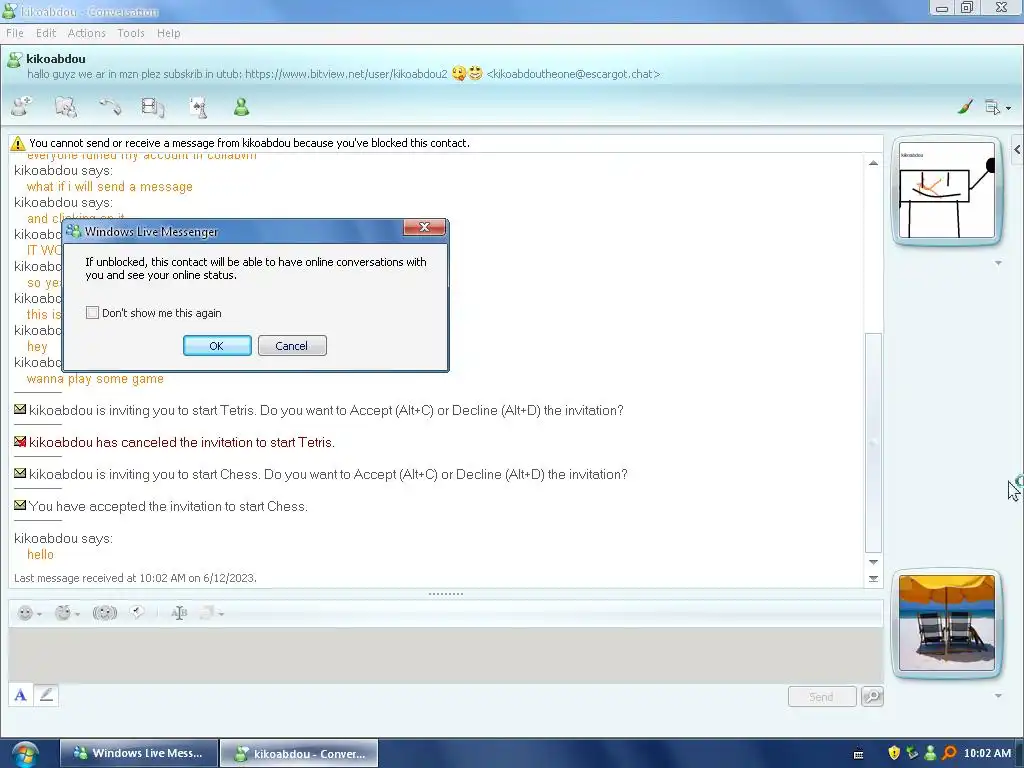Click kikoabdou Conversation taskbar button

tap(299, 753)
